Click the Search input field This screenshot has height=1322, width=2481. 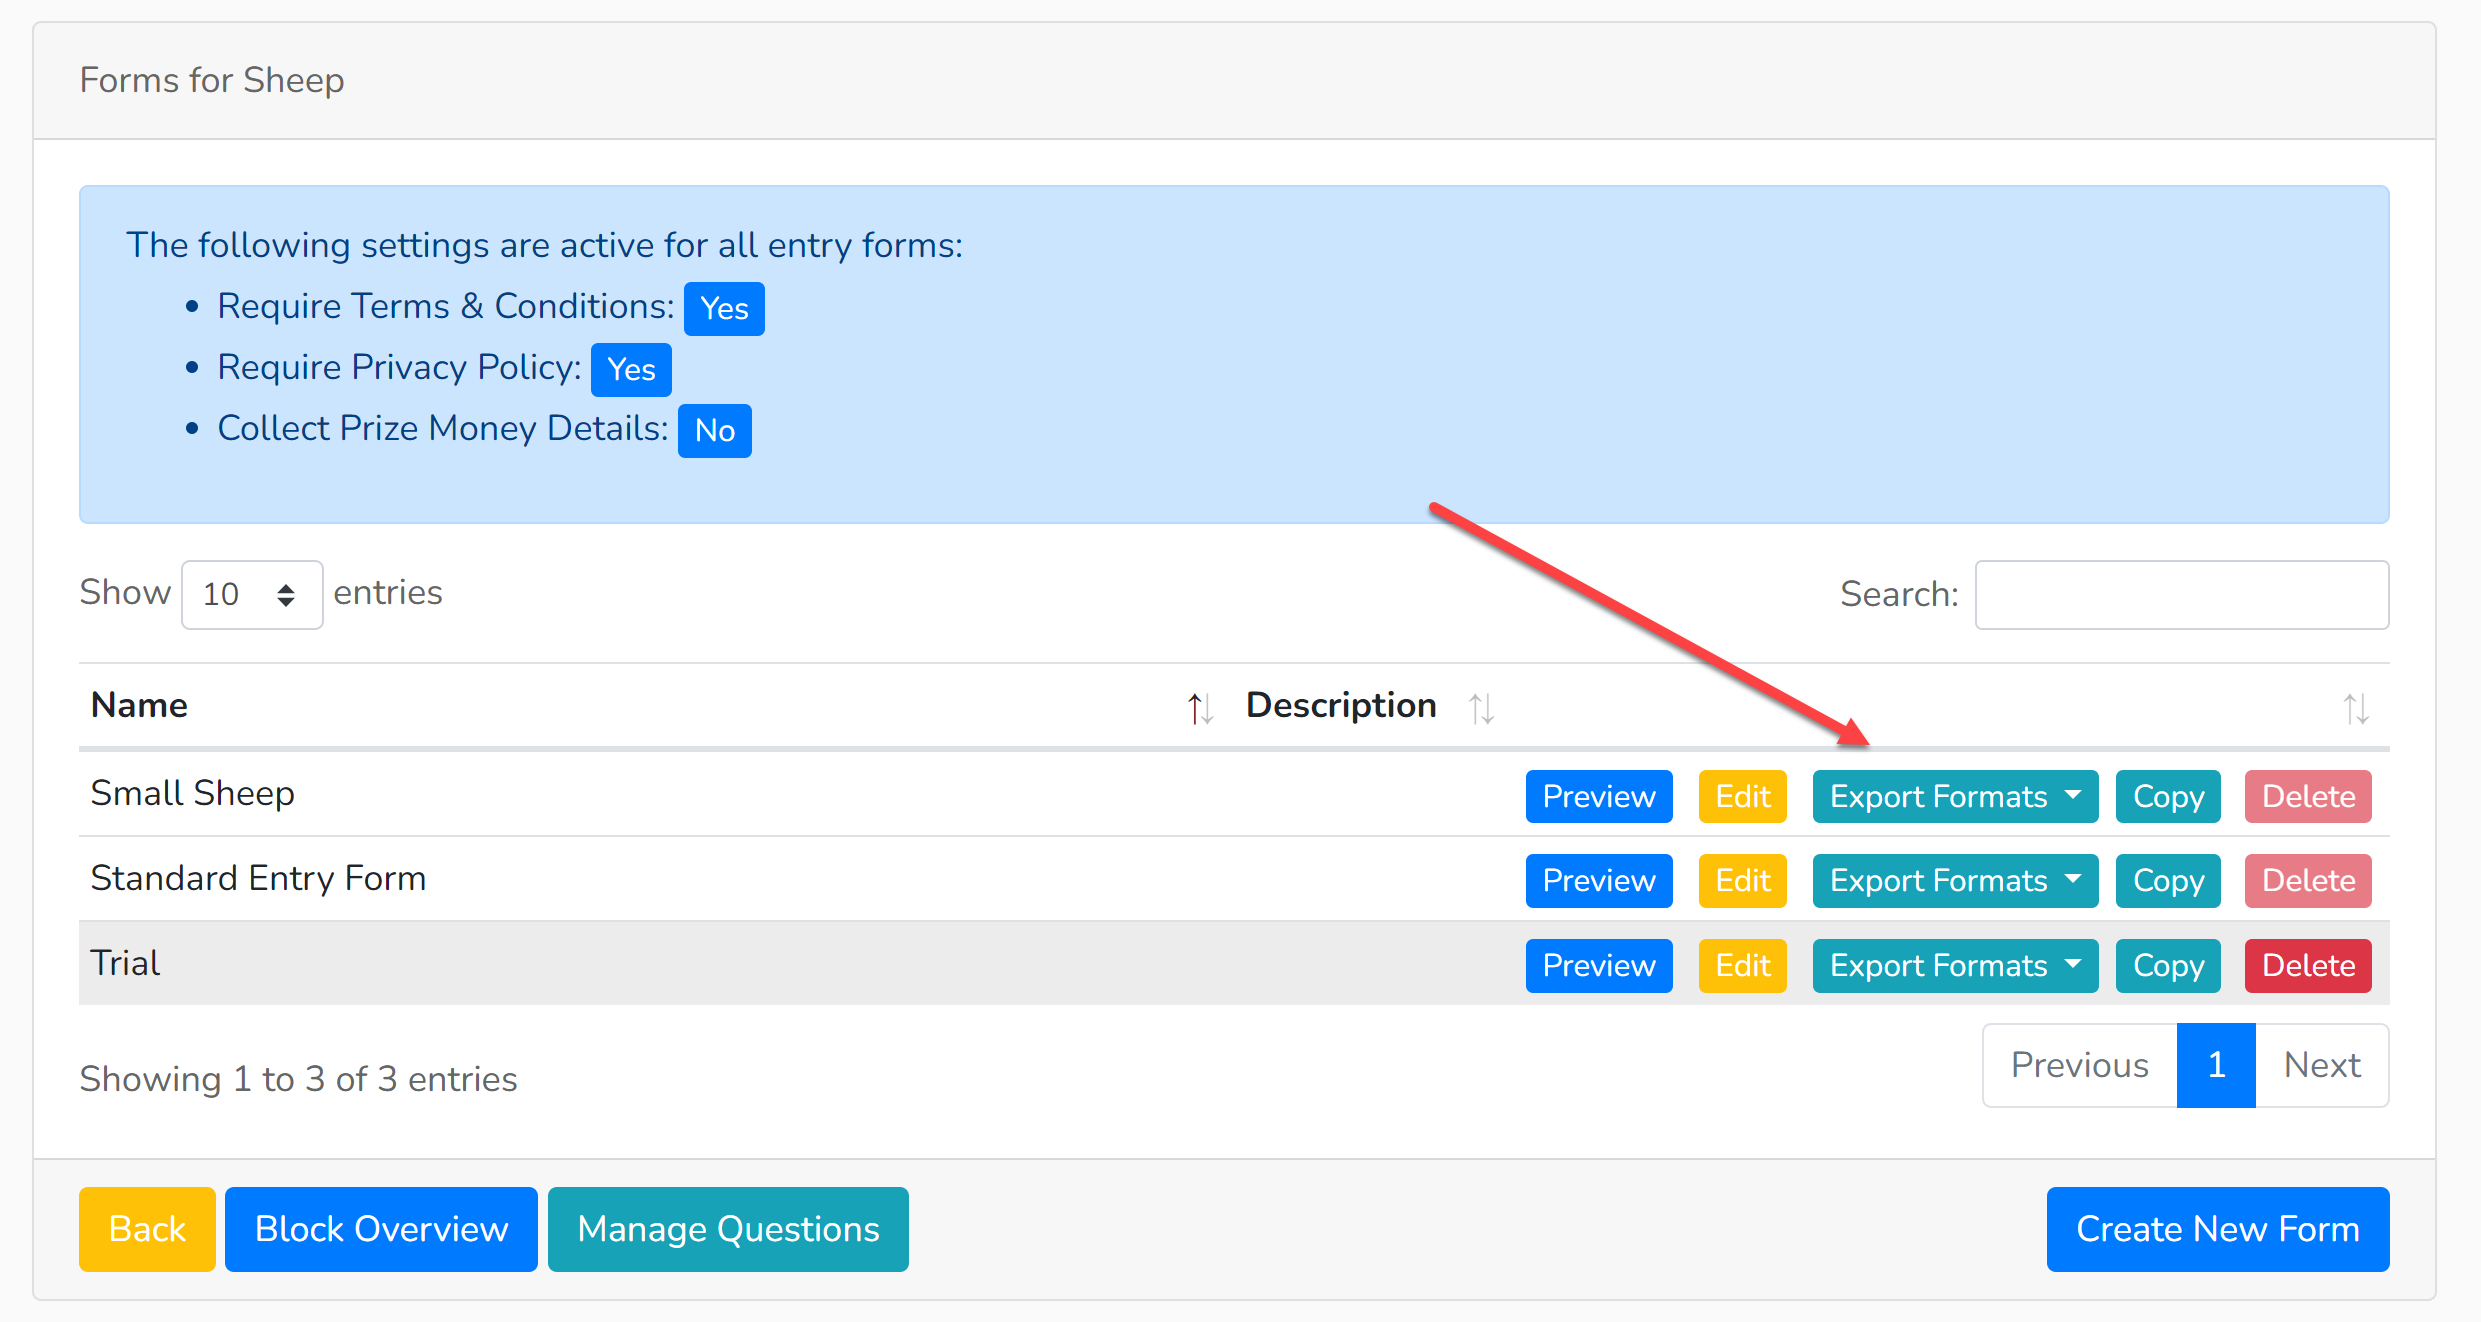tap(2182, 594)
